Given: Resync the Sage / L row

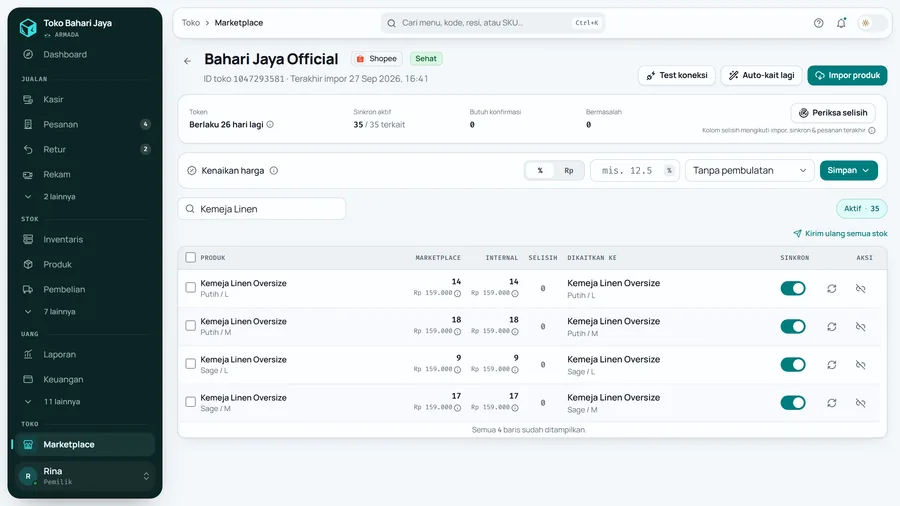Looking at the screenshot, I should [831, 365].
